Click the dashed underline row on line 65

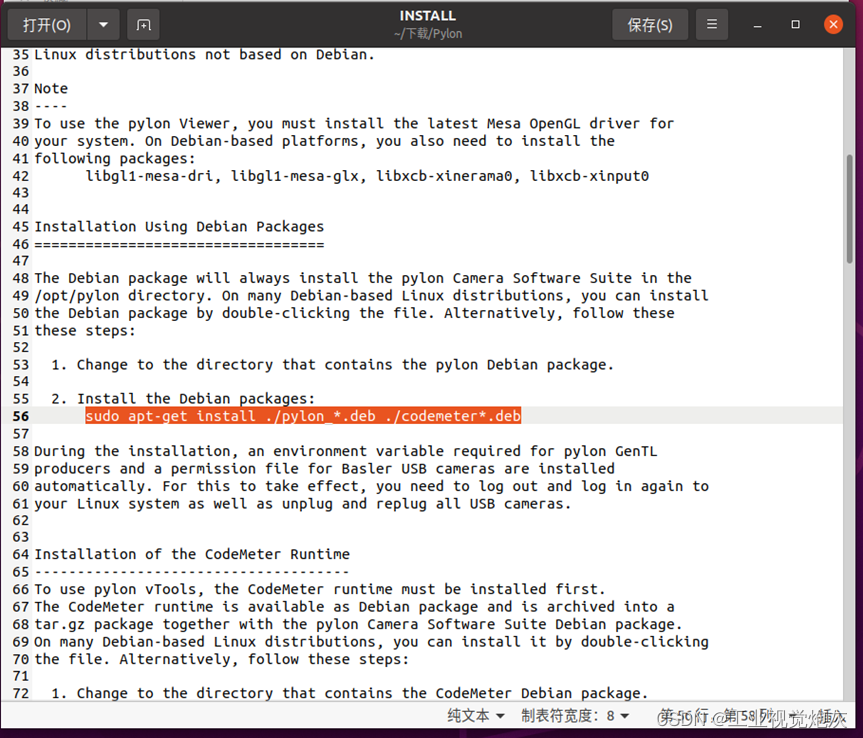tap(192, 572)
